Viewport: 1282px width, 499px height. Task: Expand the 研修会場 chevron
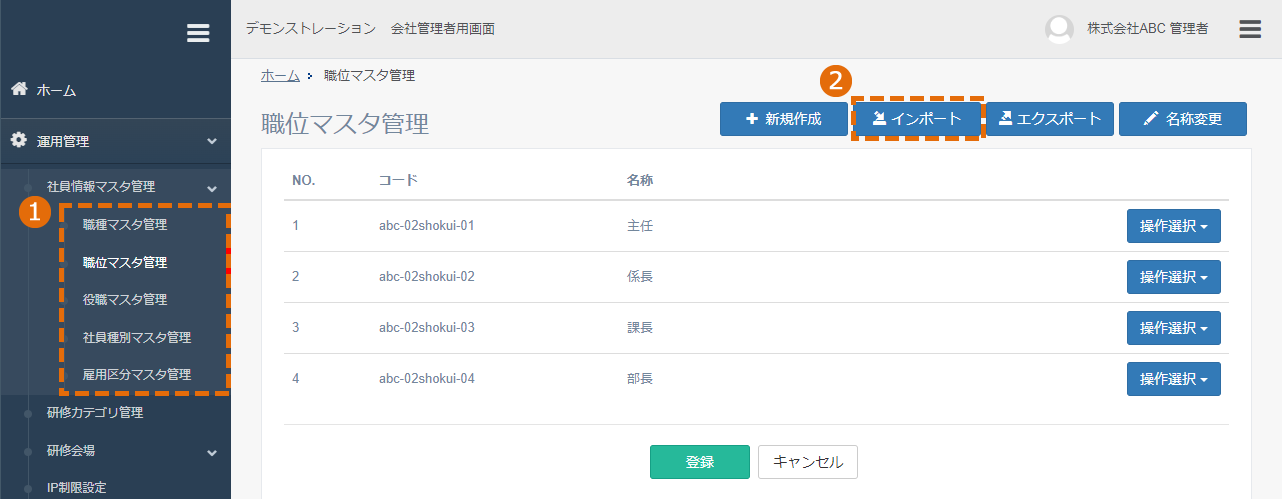[x=212, y=452]
